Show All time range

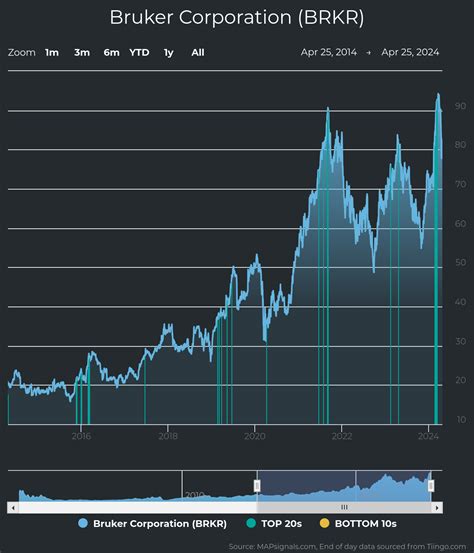click(198, 53)
